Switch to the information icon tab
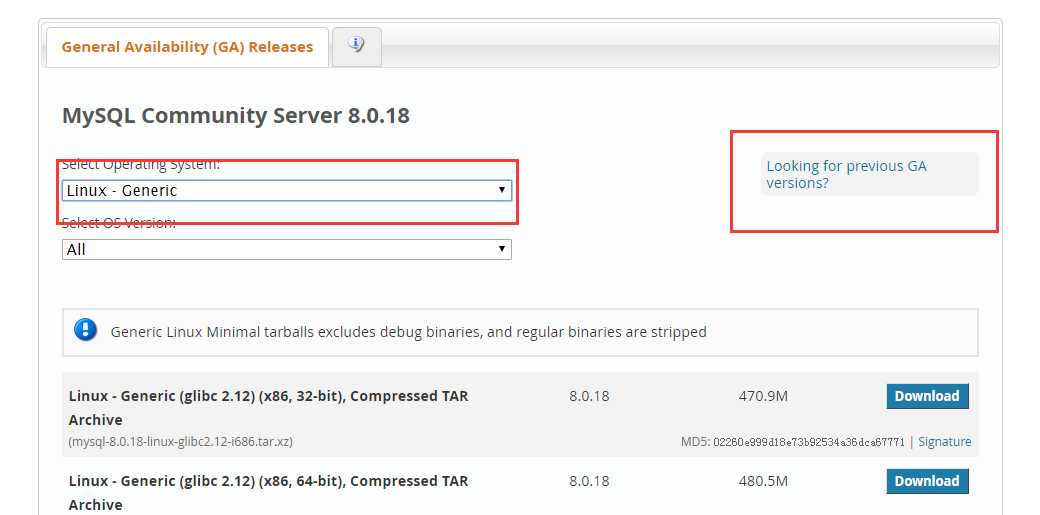 click(357, 46)
